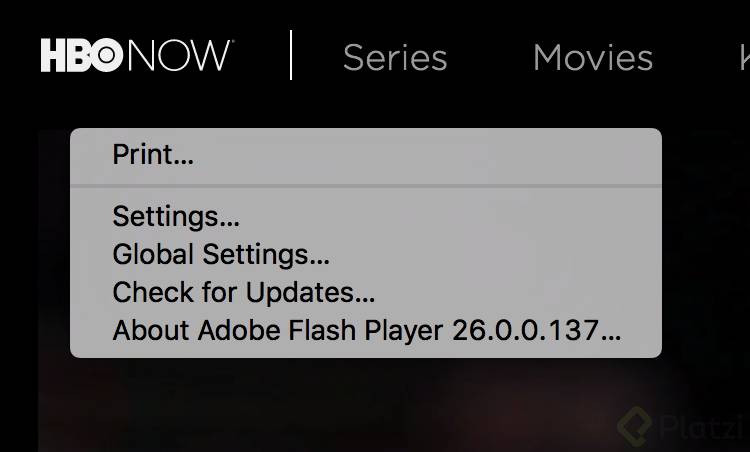This screenshot has height=452, width=750.
Task: Open the cut-off nav item after Movies
Action: pos(744,58)
